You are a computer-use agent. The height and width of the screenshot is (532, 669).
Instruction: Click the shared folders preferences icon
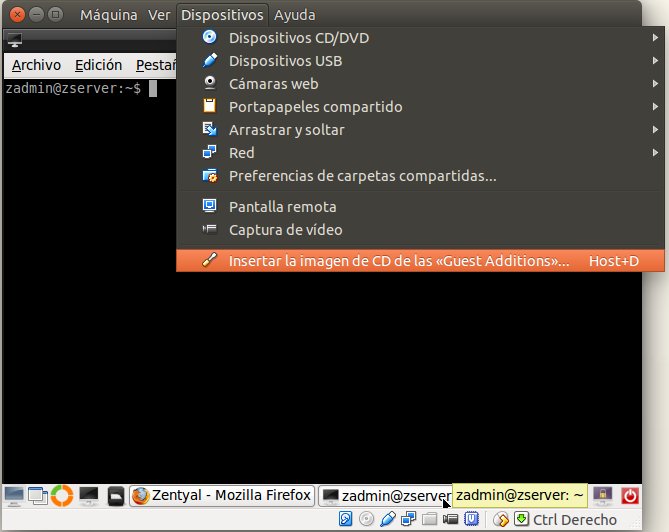coord(210,175)
